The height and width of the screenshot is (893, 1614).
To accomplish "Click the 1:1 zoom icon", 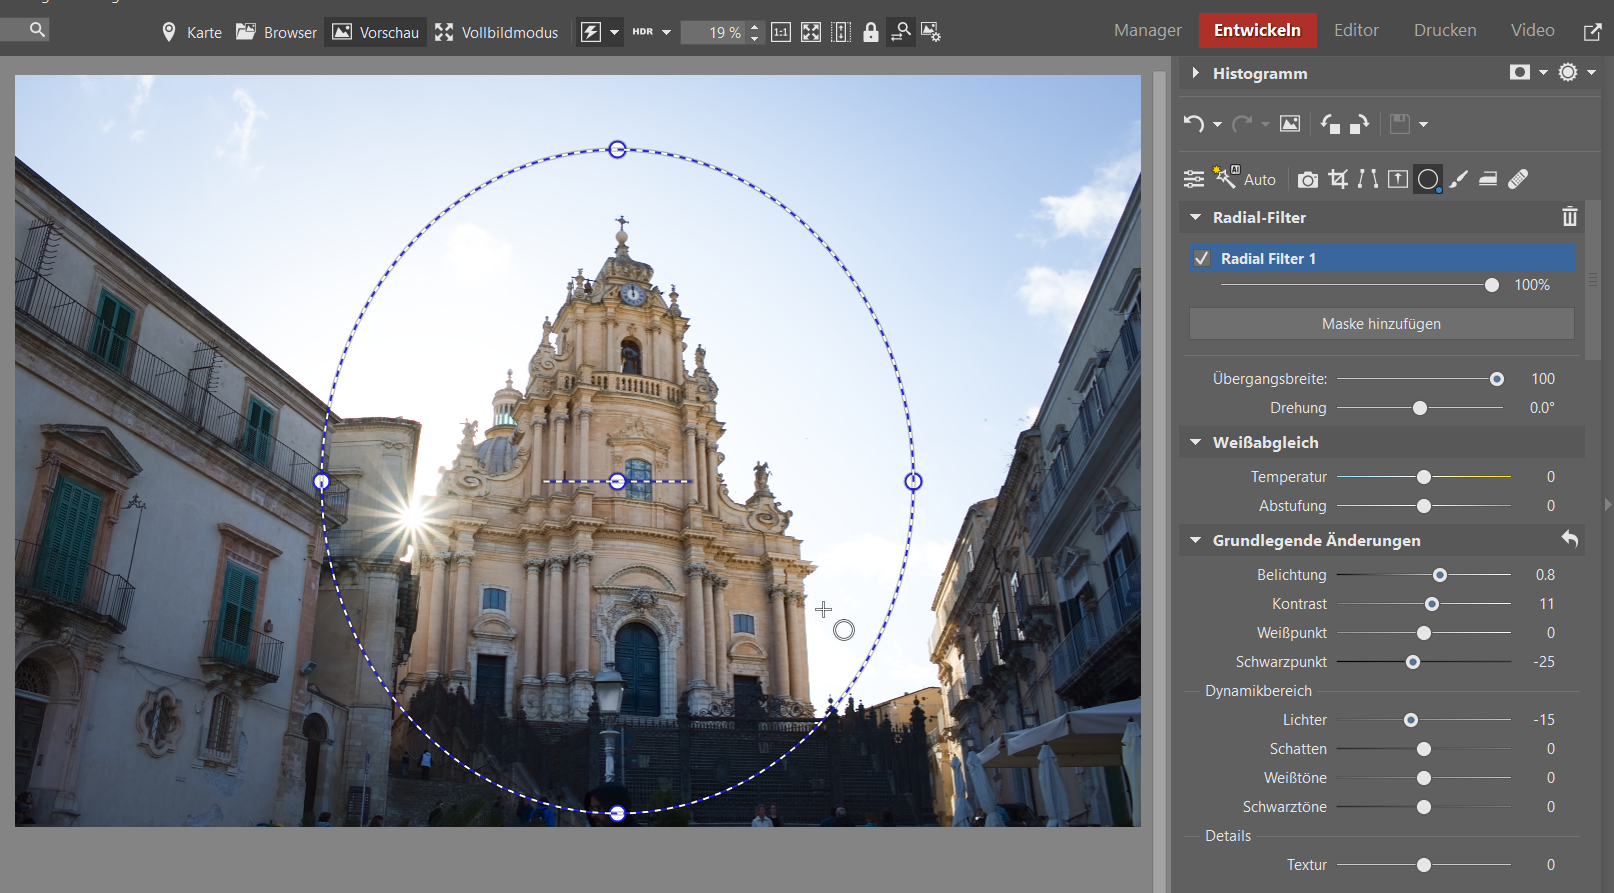I will point(780,32).
